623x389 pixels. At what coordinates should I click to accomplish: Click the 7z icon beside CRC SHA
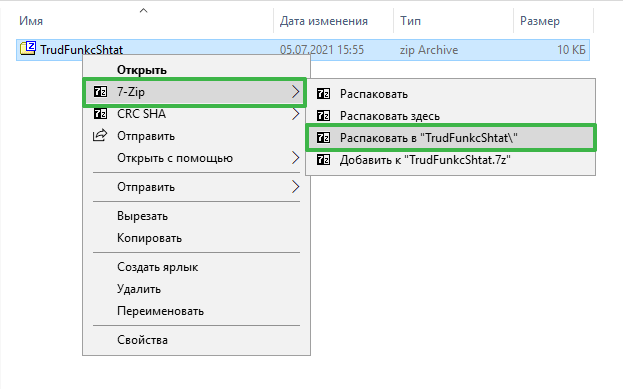coord(100,114)
